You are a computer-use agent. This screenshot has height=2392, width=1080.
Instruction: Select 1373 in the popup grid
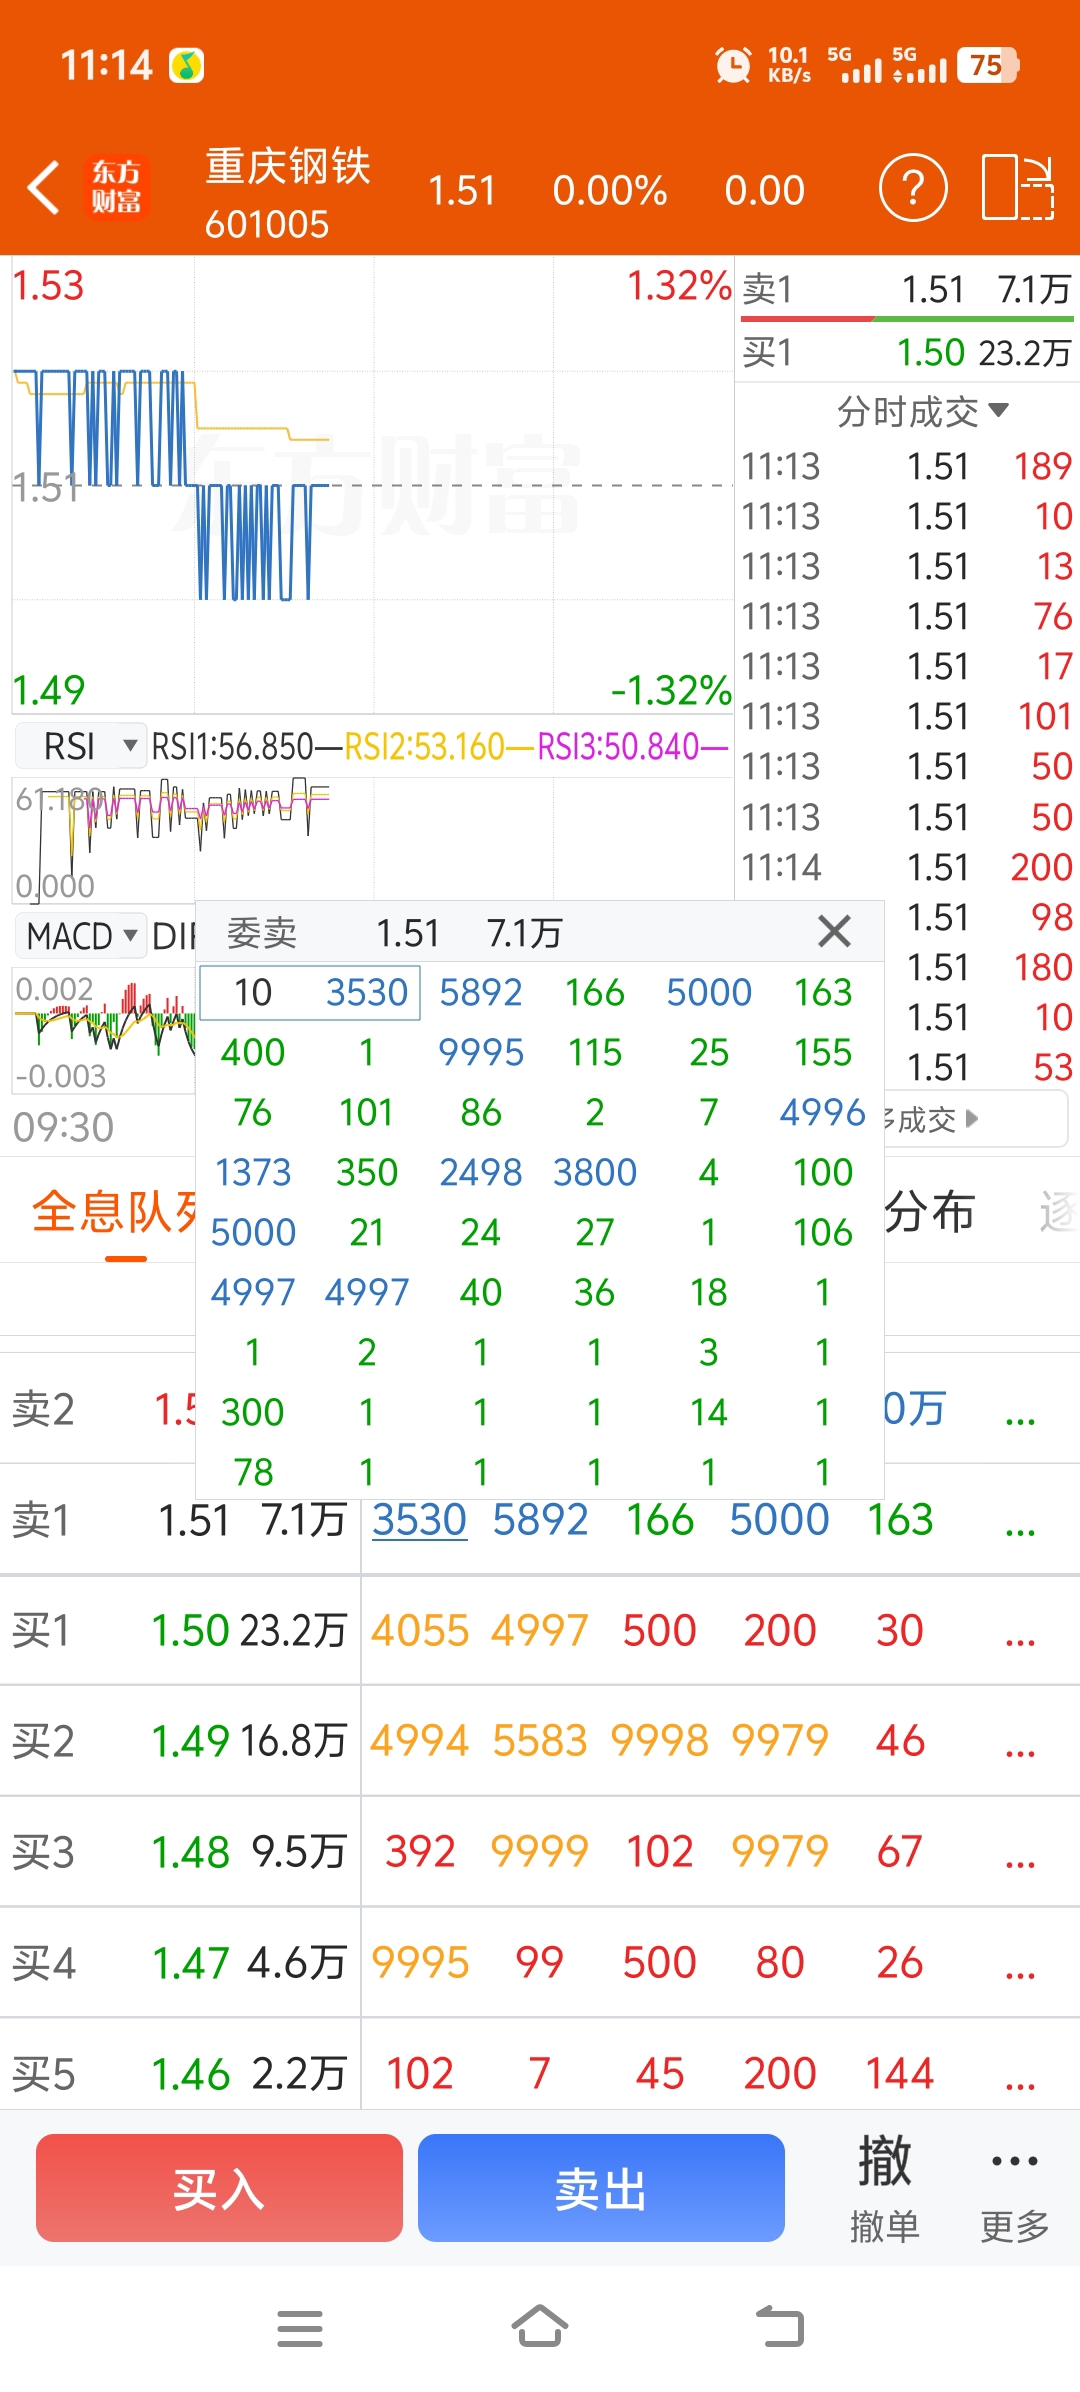pos(253,1172)
